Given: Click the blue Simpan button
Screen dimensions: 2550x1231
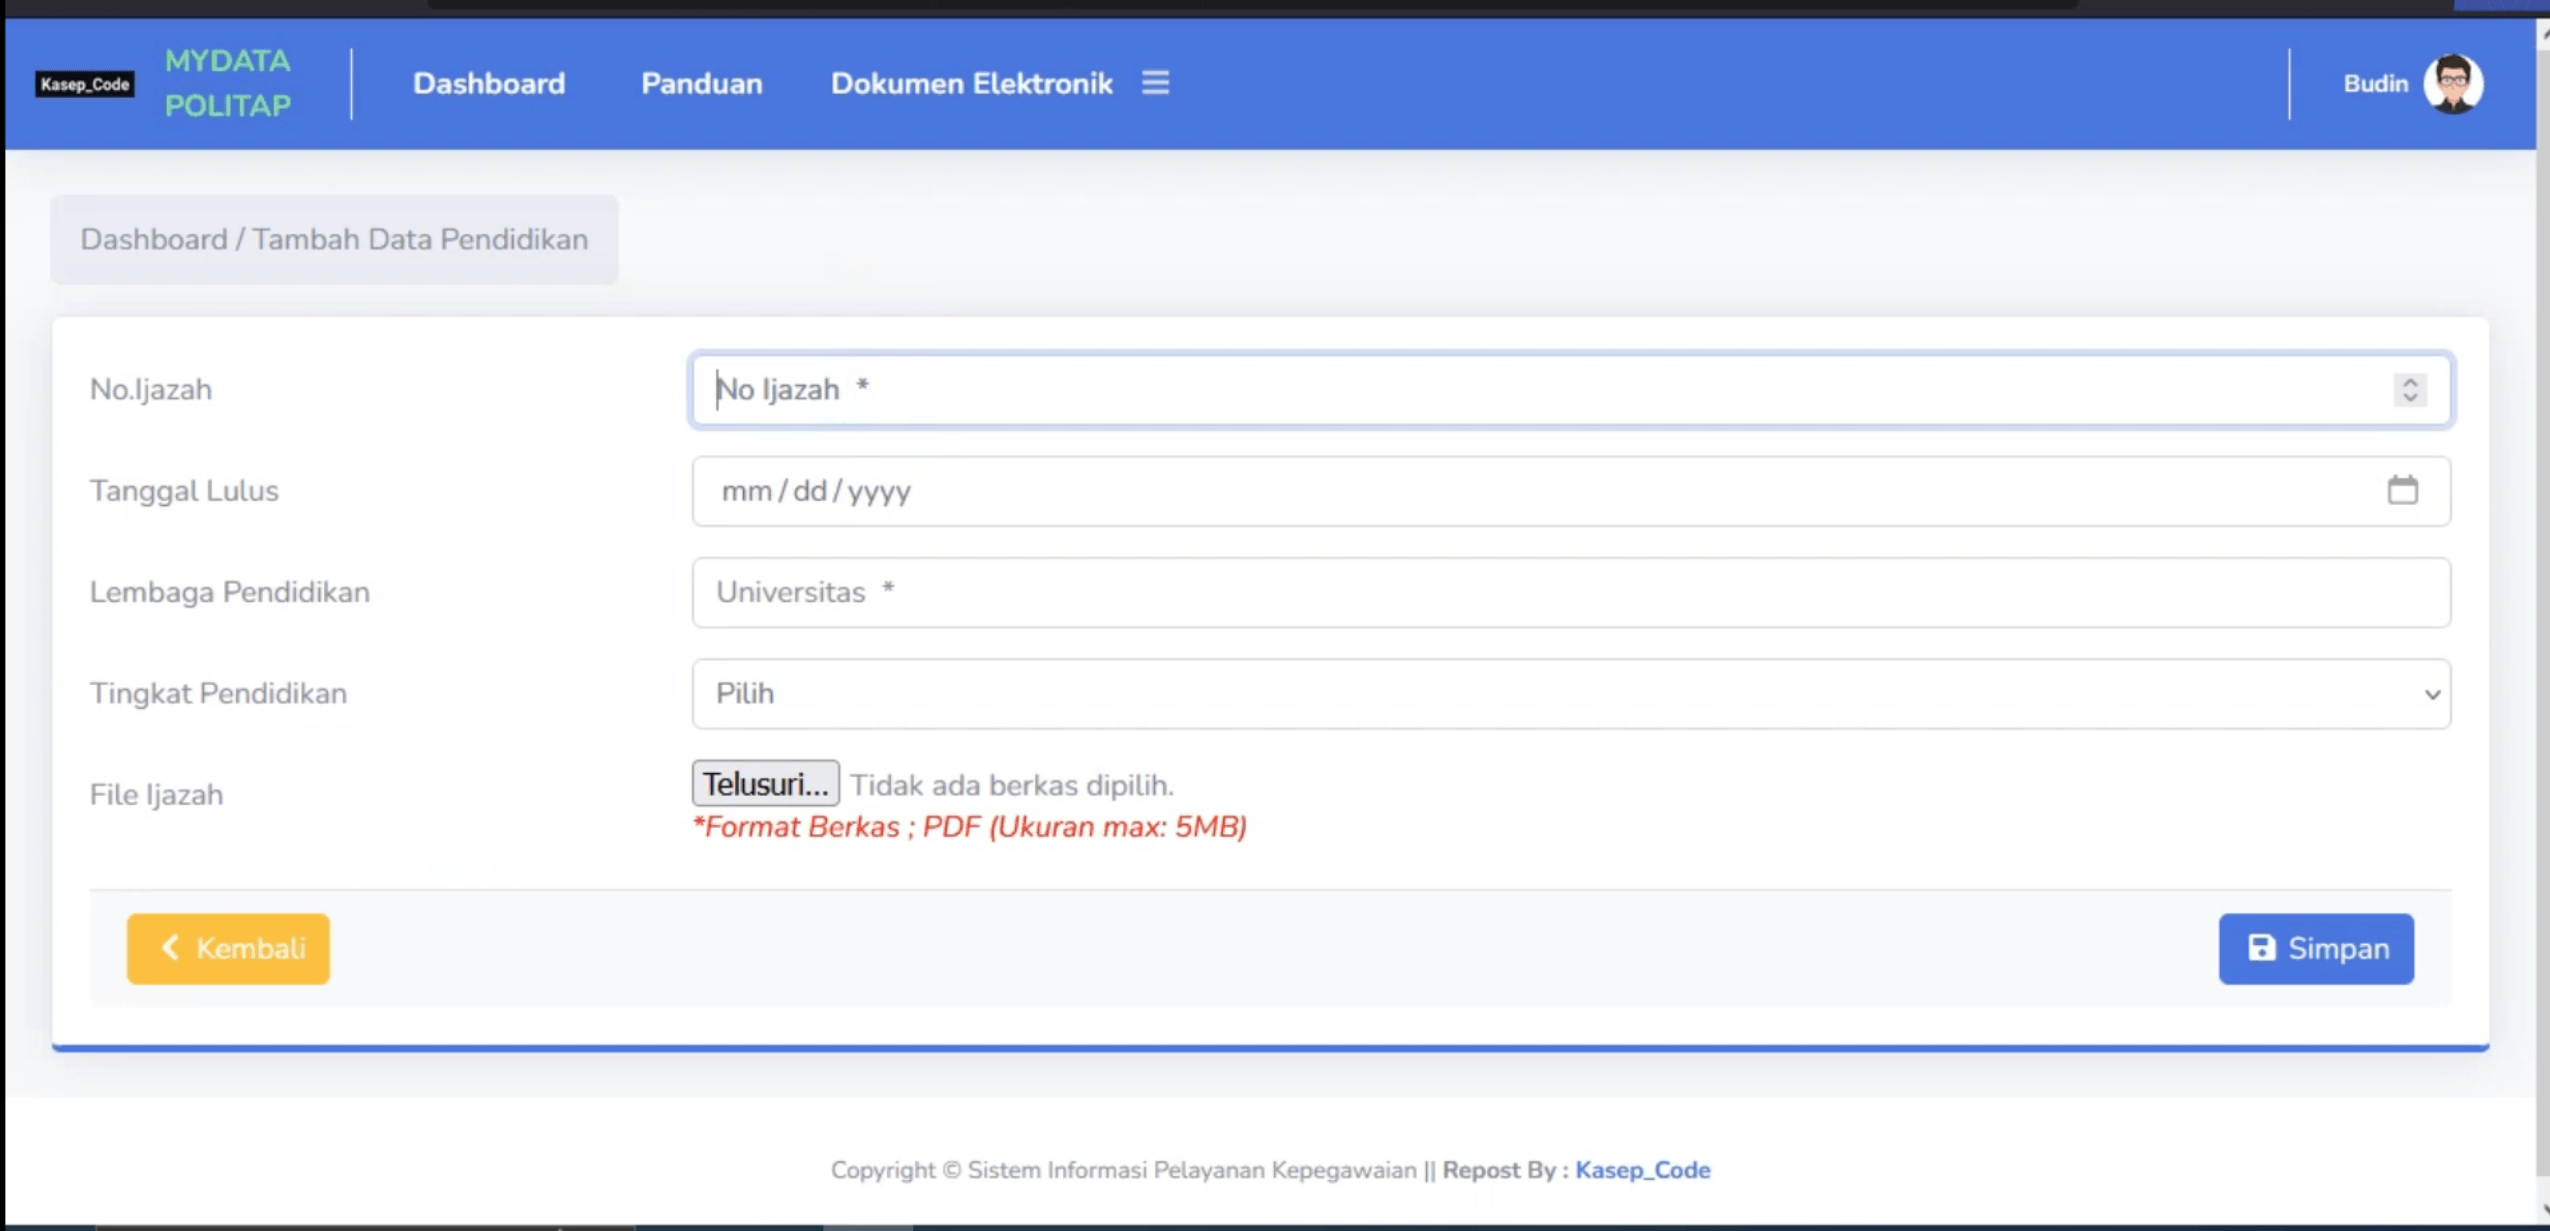Looking at the screenshot, I should click(x=2316, y=948).
